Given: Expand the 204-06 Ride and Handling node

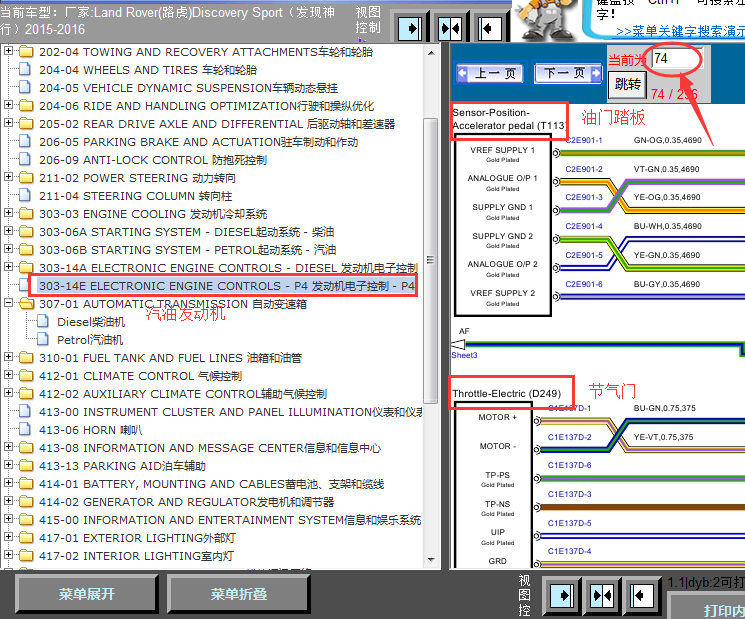Looking at the screenshot, I should pyautogui.click(x=8, y=104).
